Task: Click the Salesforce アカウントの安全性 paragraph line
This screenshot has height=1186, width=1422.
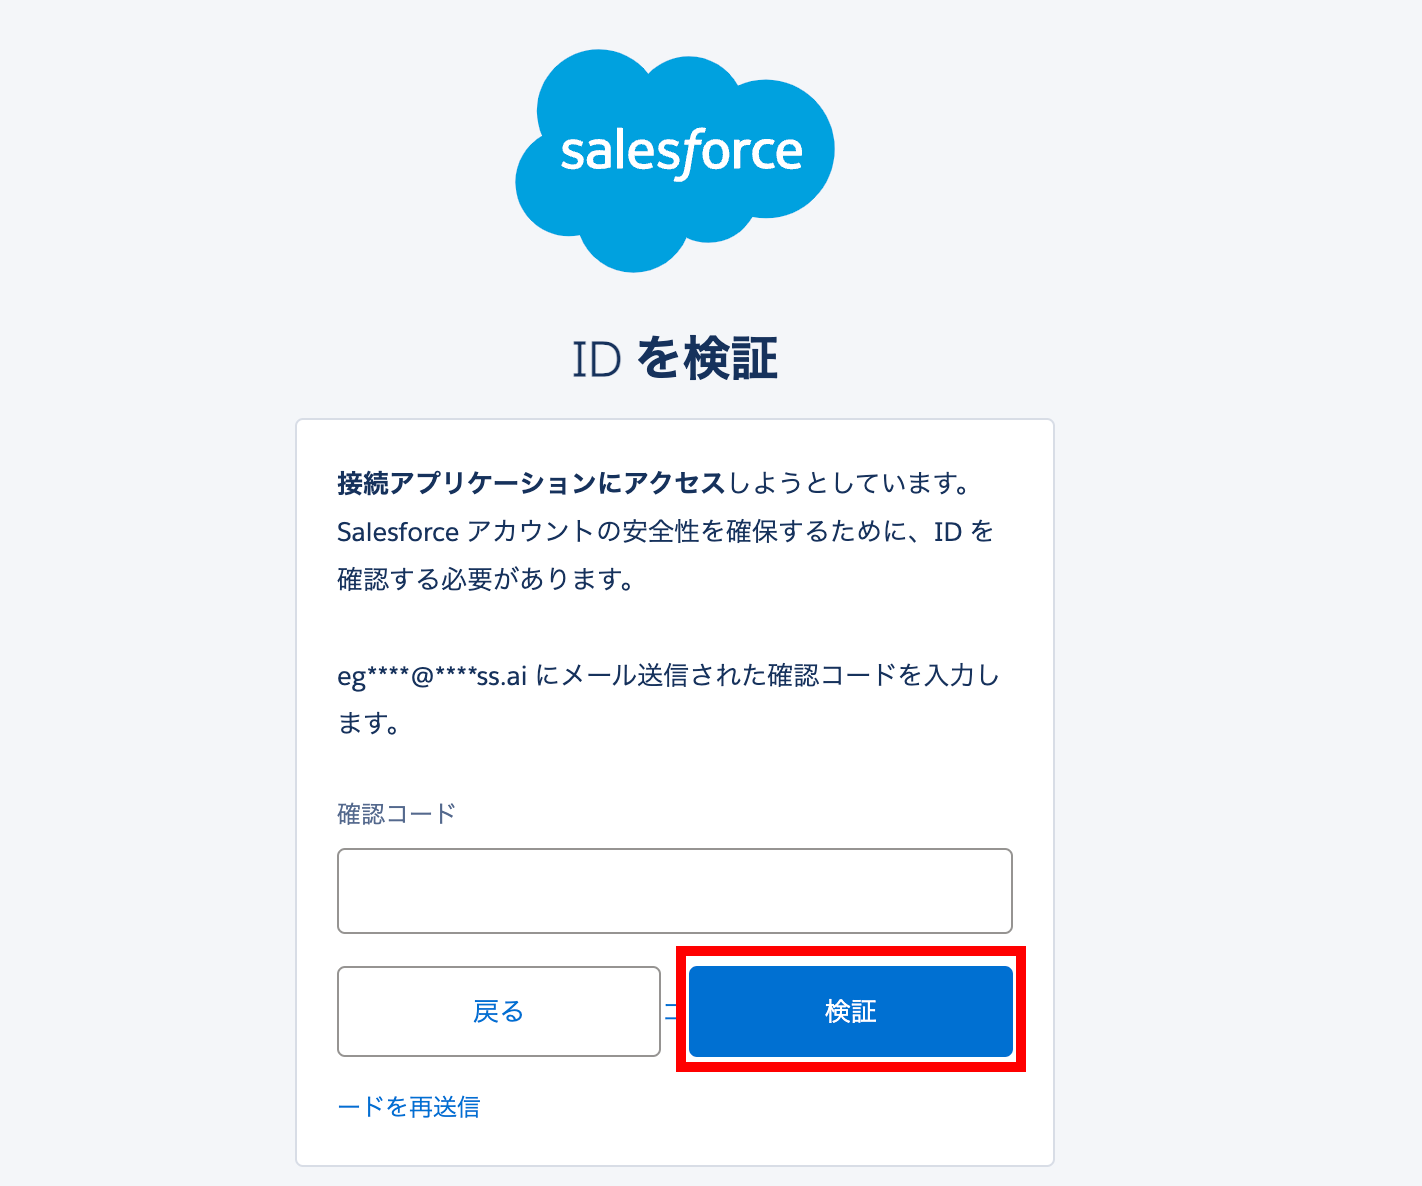Action: point(665,532)
